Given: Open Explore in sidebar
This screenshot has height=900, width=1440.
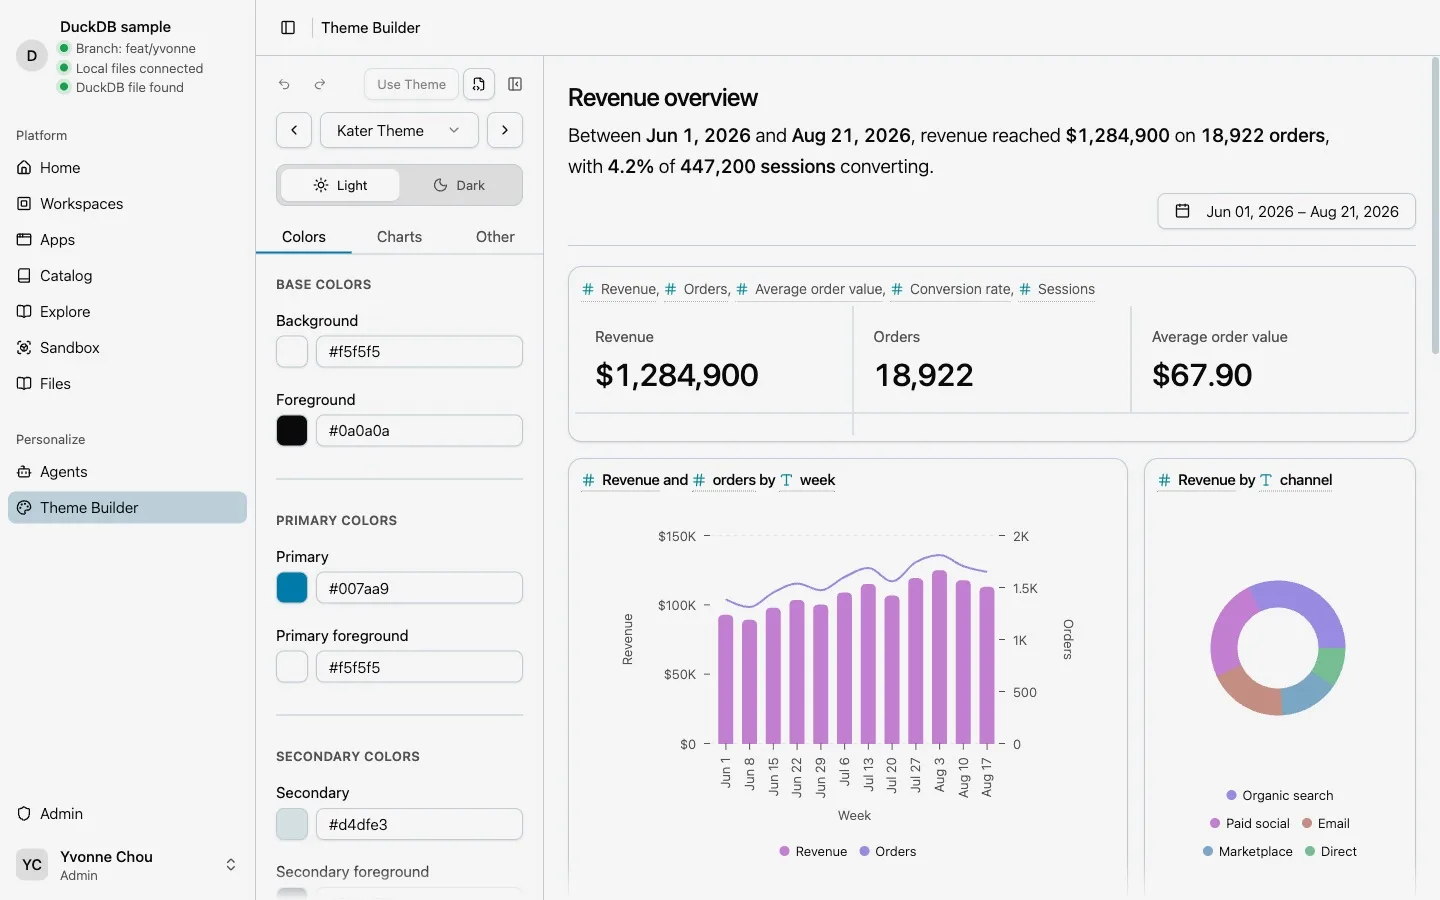Looking at the screenshot, I should pyautogui.click(x=127, y=312).
